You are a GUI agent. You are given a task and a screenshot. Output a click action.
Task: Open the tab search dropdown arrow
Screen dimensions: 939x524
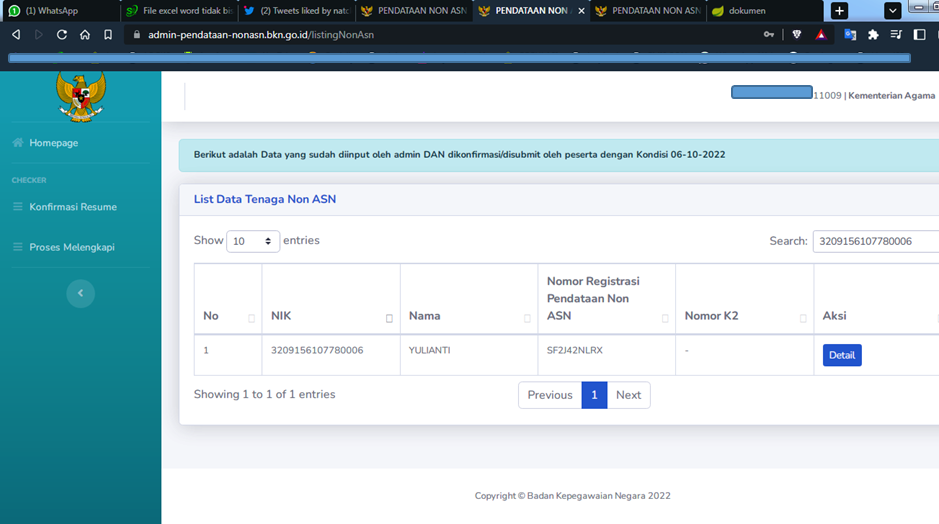892,11
